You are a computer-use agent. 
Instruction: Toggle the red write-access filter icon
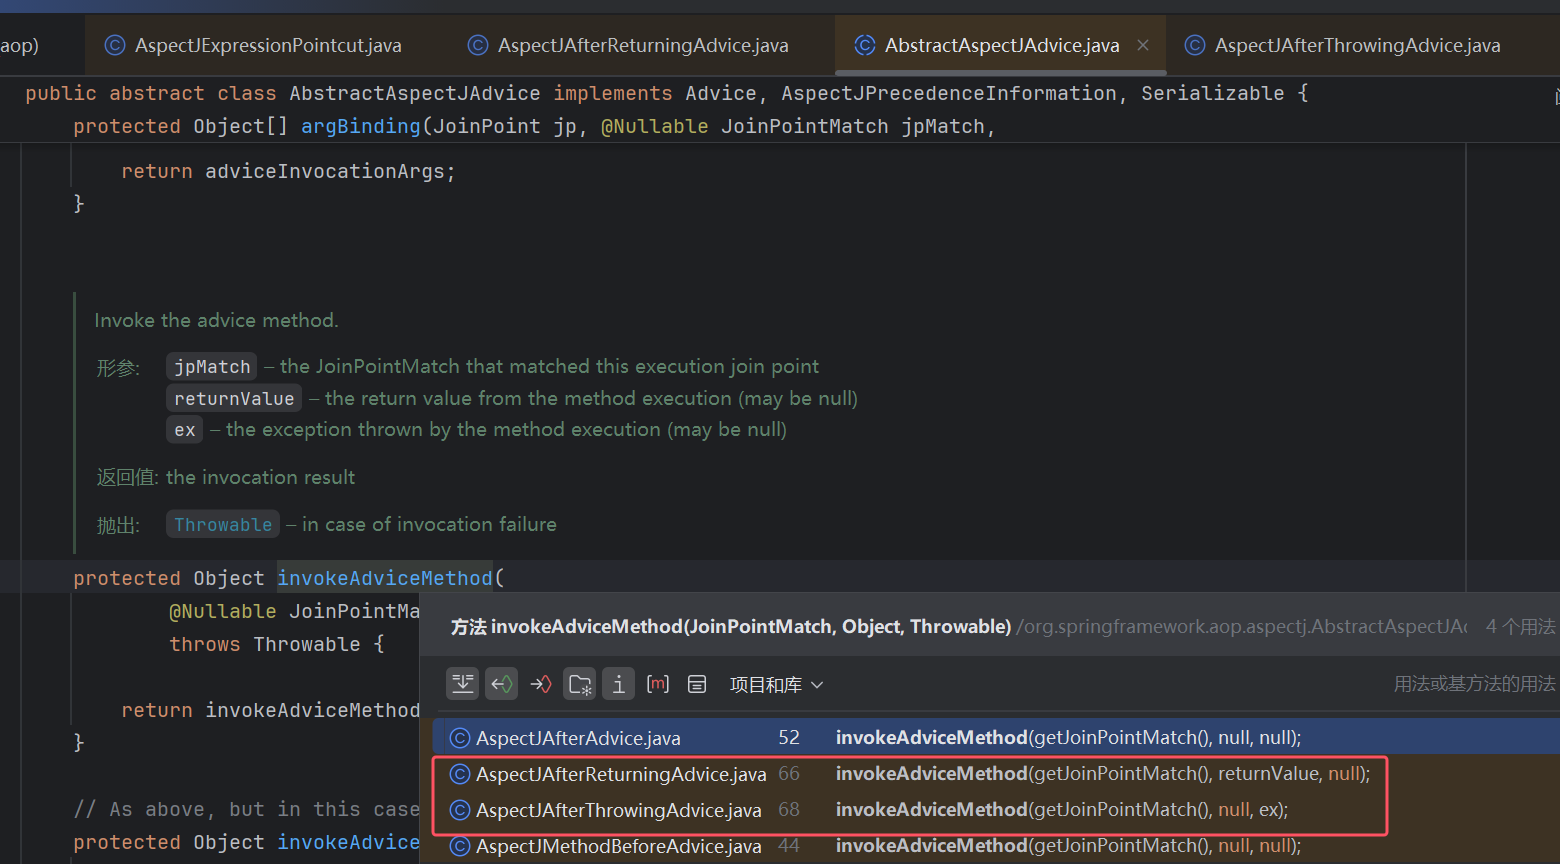click(541, 684)
